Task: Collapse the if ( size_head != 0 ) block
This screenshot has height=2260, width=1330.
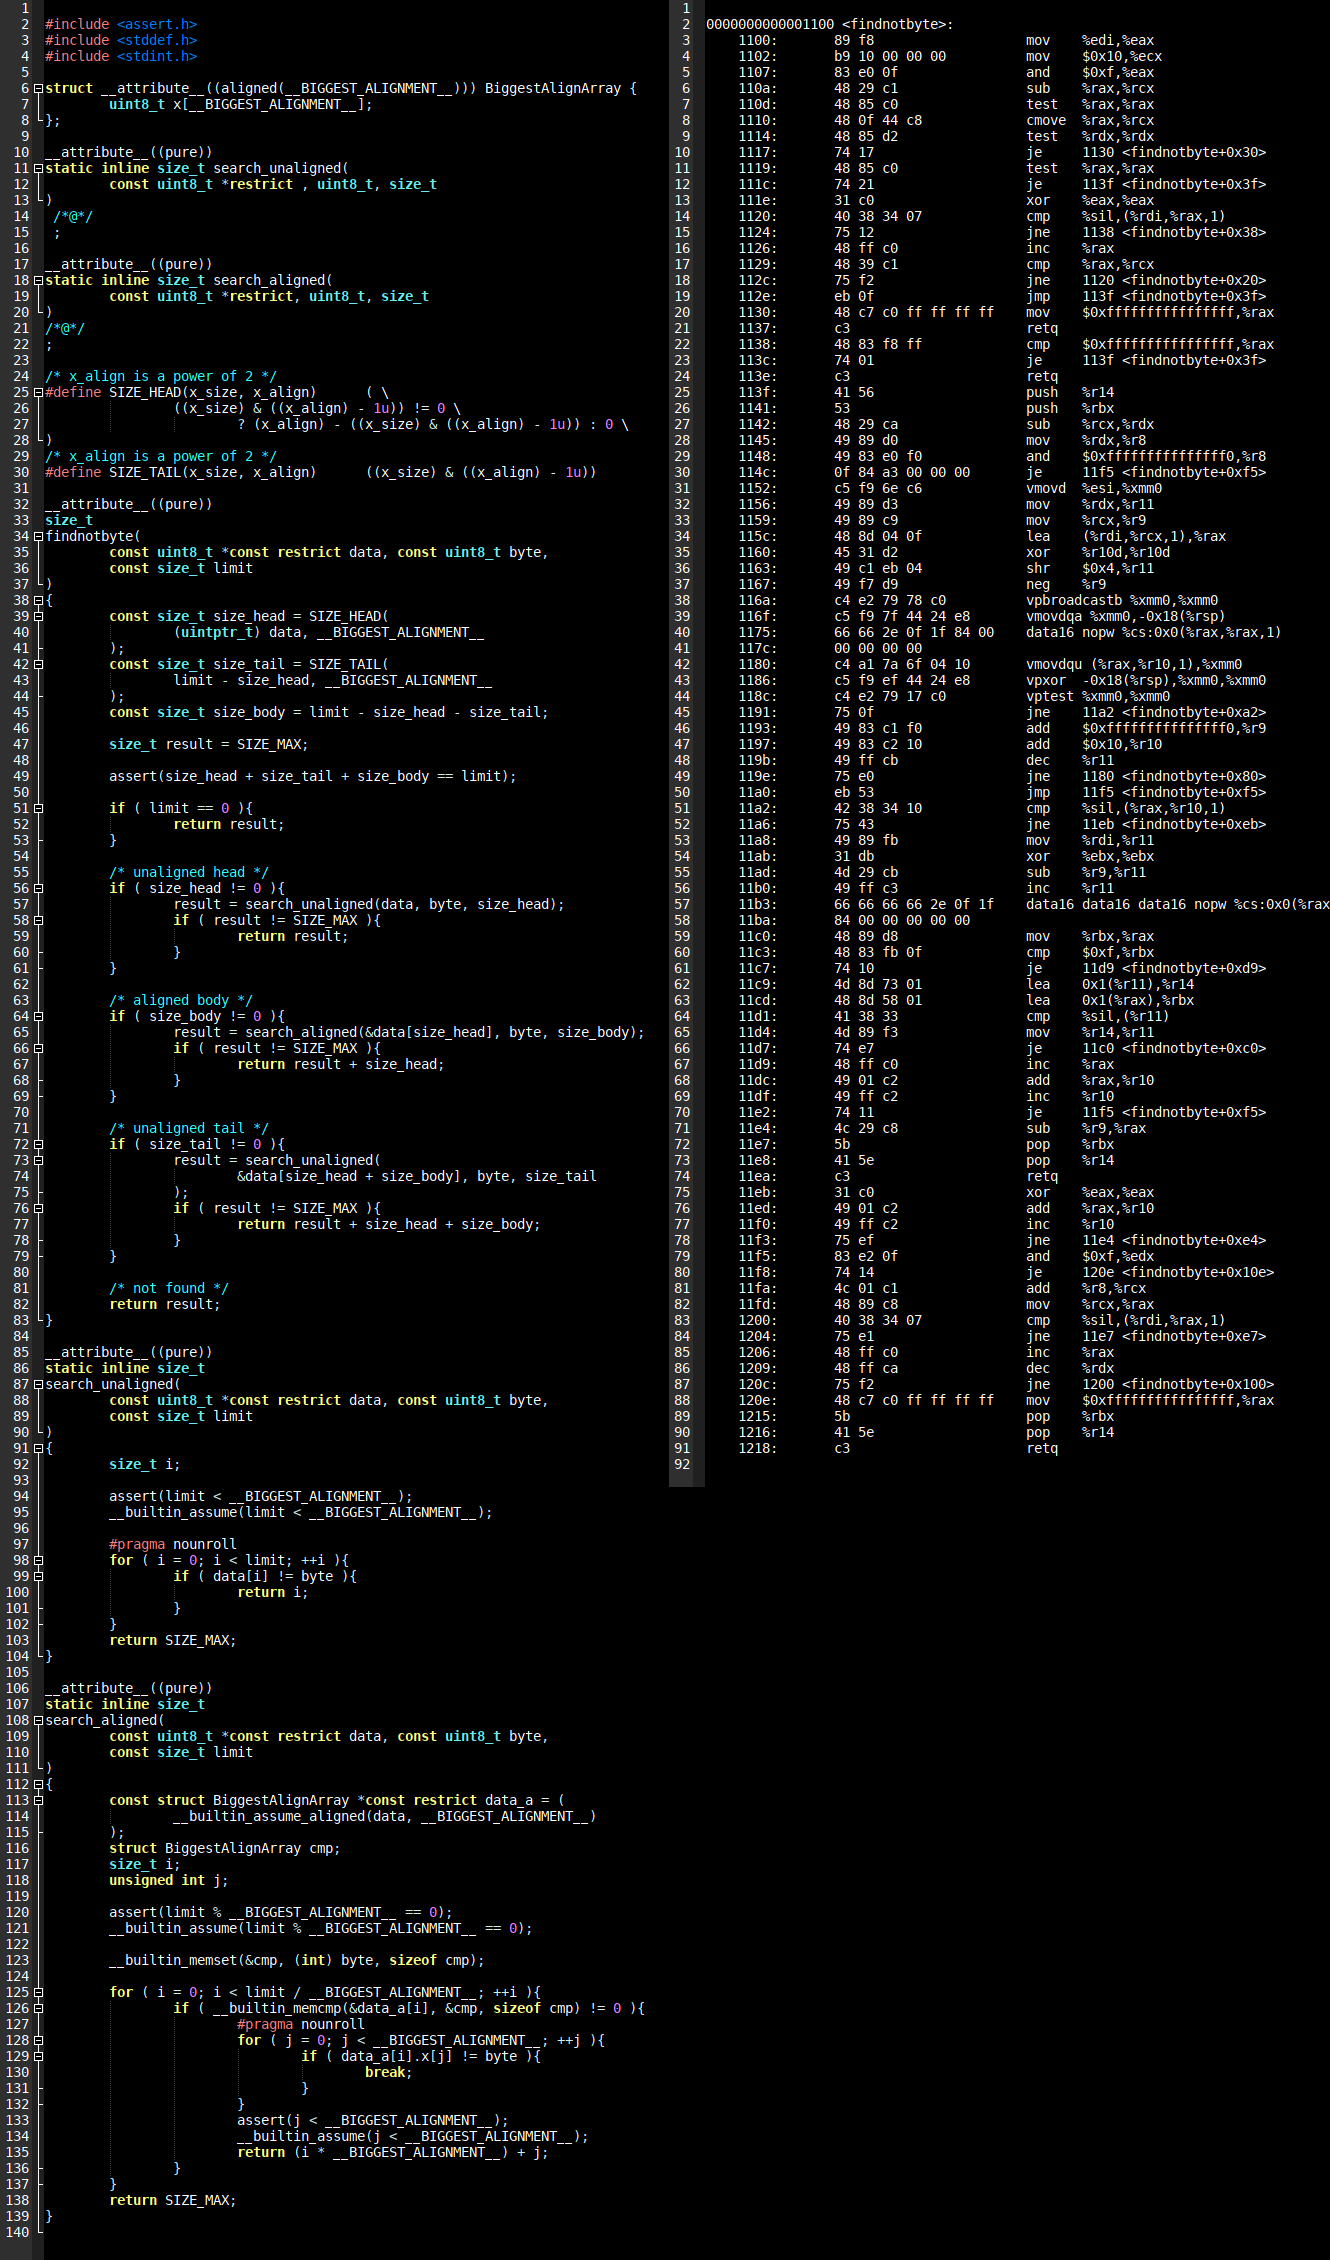Action: point(38,889)
